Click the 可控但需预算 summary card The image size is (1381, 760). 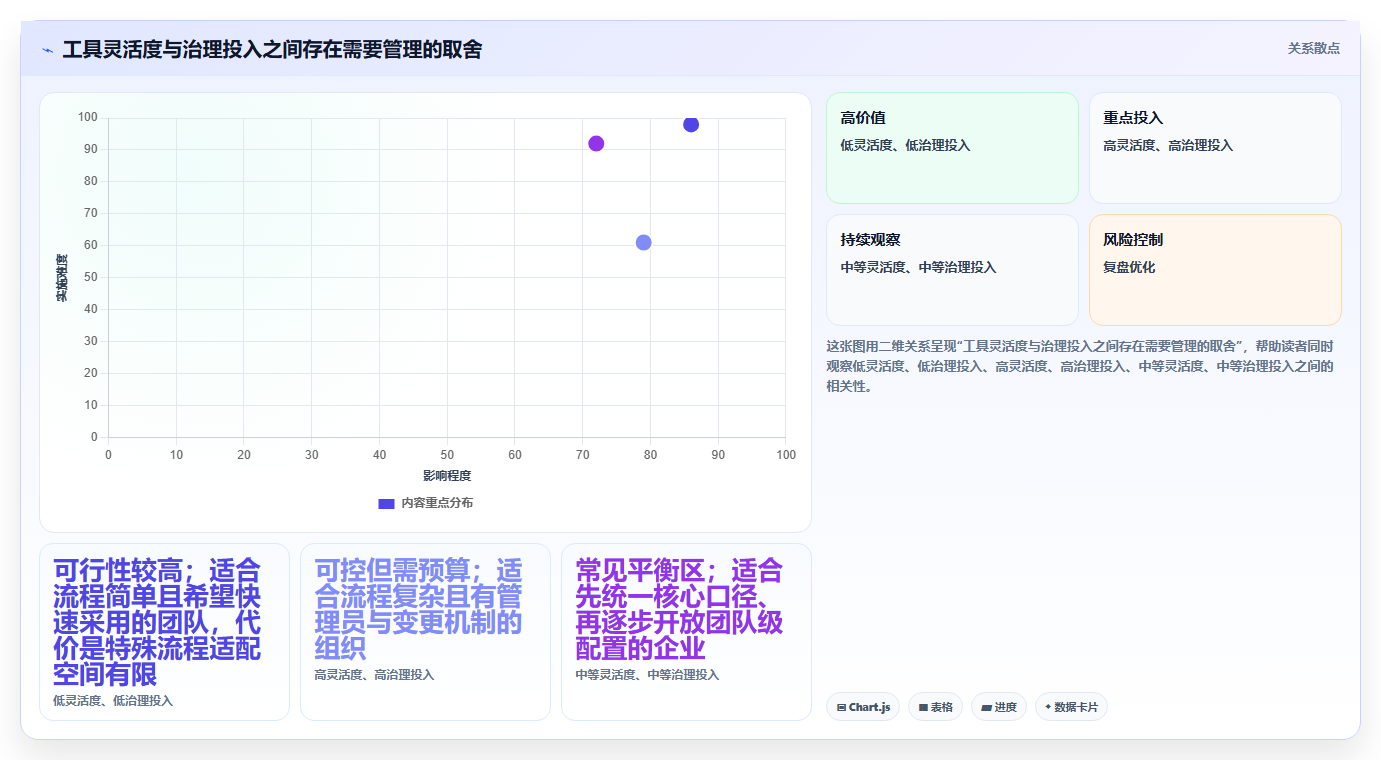point(425,632)
